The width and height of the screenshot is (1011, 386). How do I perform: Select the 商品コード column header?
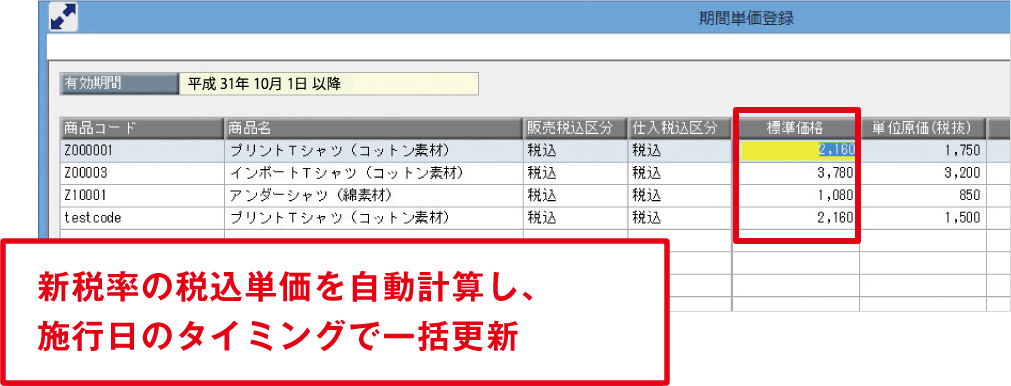point(142,128)
